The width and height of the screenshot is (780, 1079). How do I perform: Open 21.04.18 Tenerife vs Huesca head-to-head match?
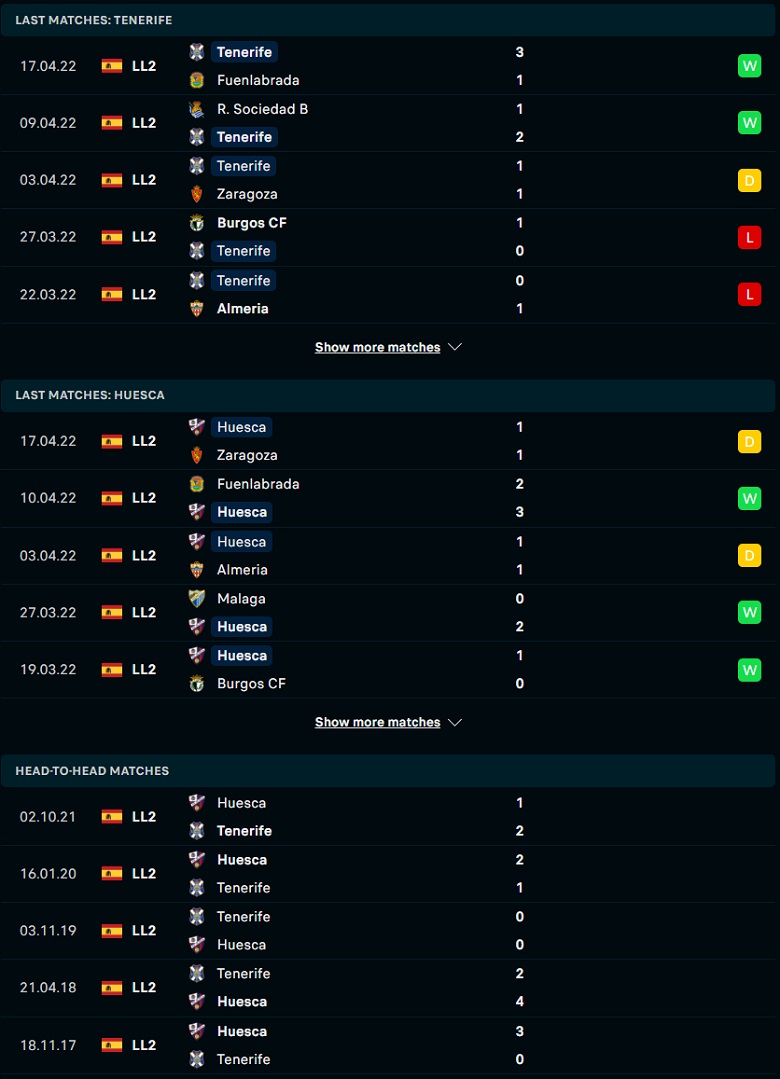pyautogui.click(x=380, y=988)
